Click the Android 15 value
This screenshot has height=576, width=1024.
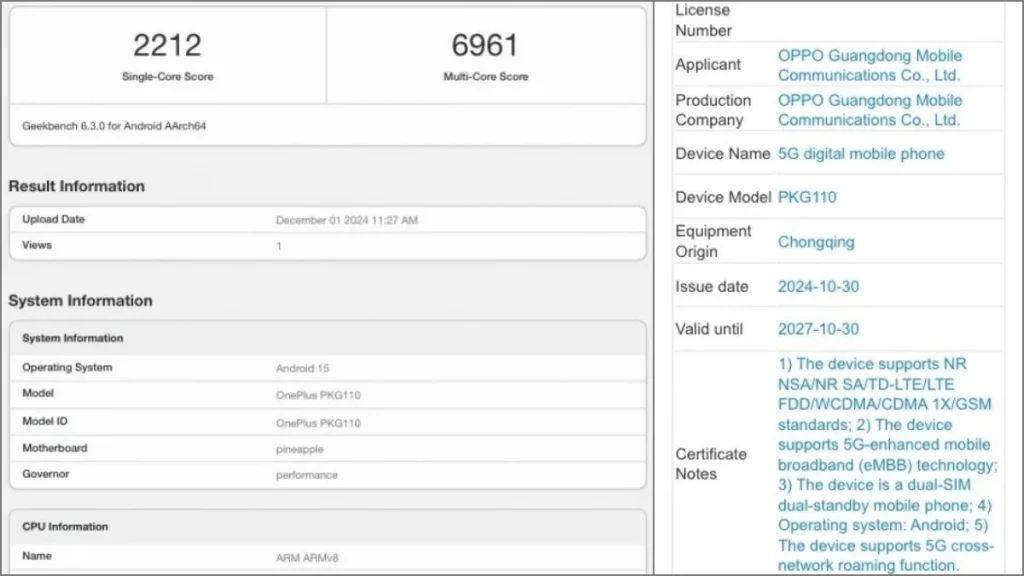coord(302,368)
